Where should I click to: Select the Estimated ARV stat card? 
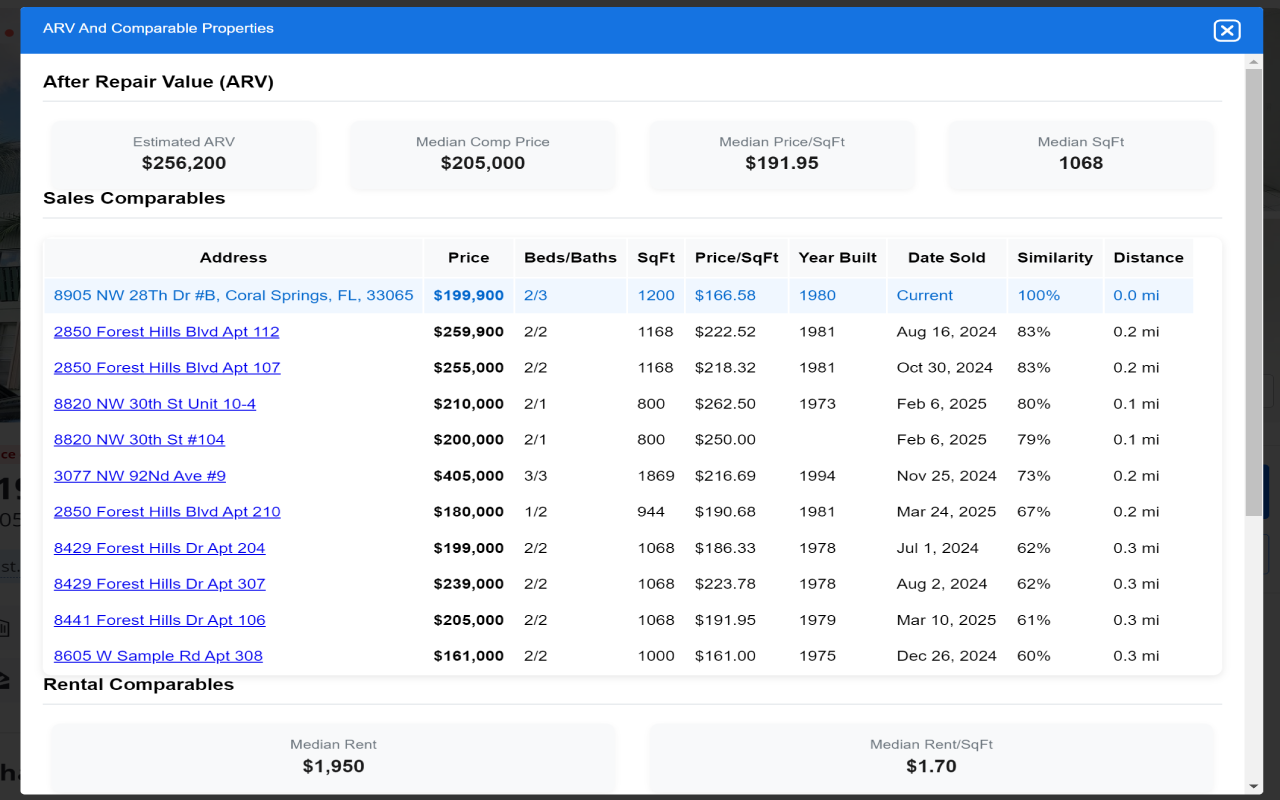(x=183, y=155)
